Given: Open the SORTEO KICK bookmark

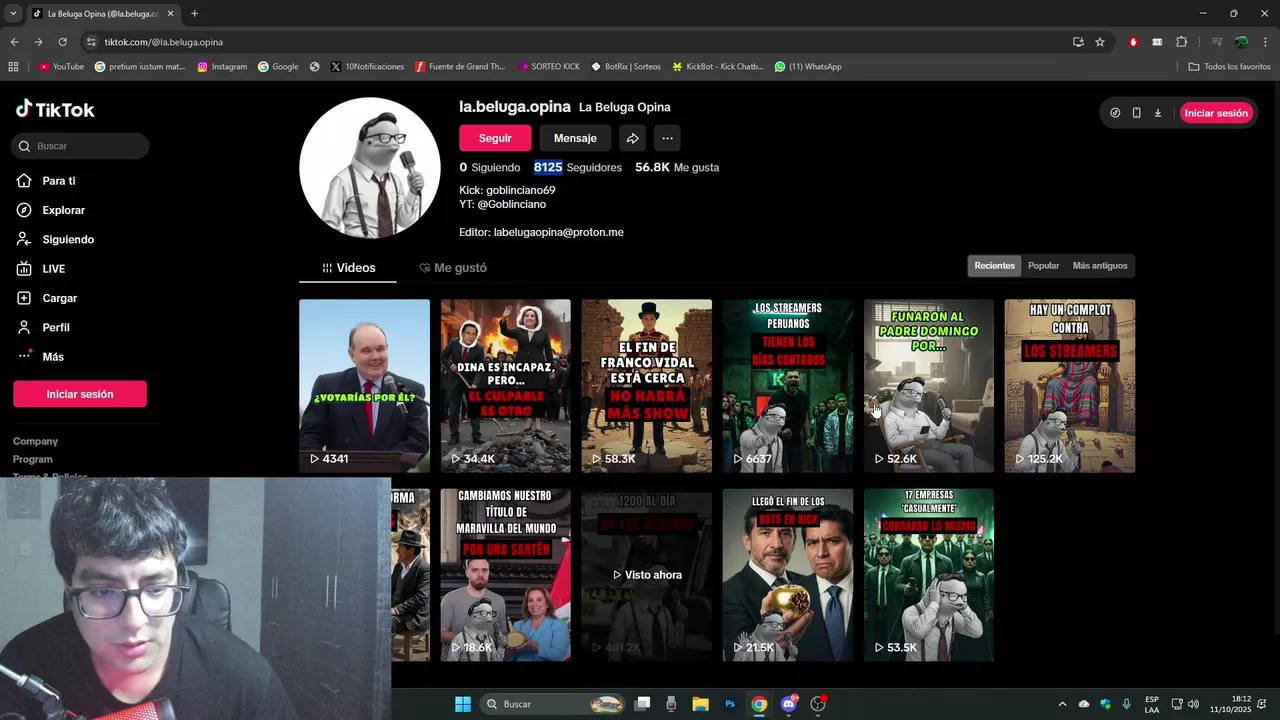Looking at the screenshot, I should pos(549,67).
